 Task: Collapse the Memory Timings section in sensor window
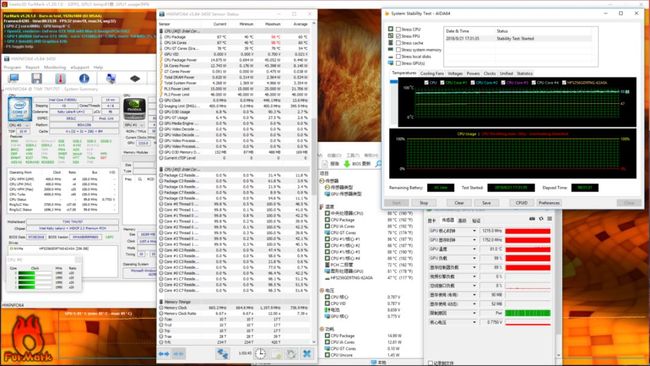(x=161, y=302)
